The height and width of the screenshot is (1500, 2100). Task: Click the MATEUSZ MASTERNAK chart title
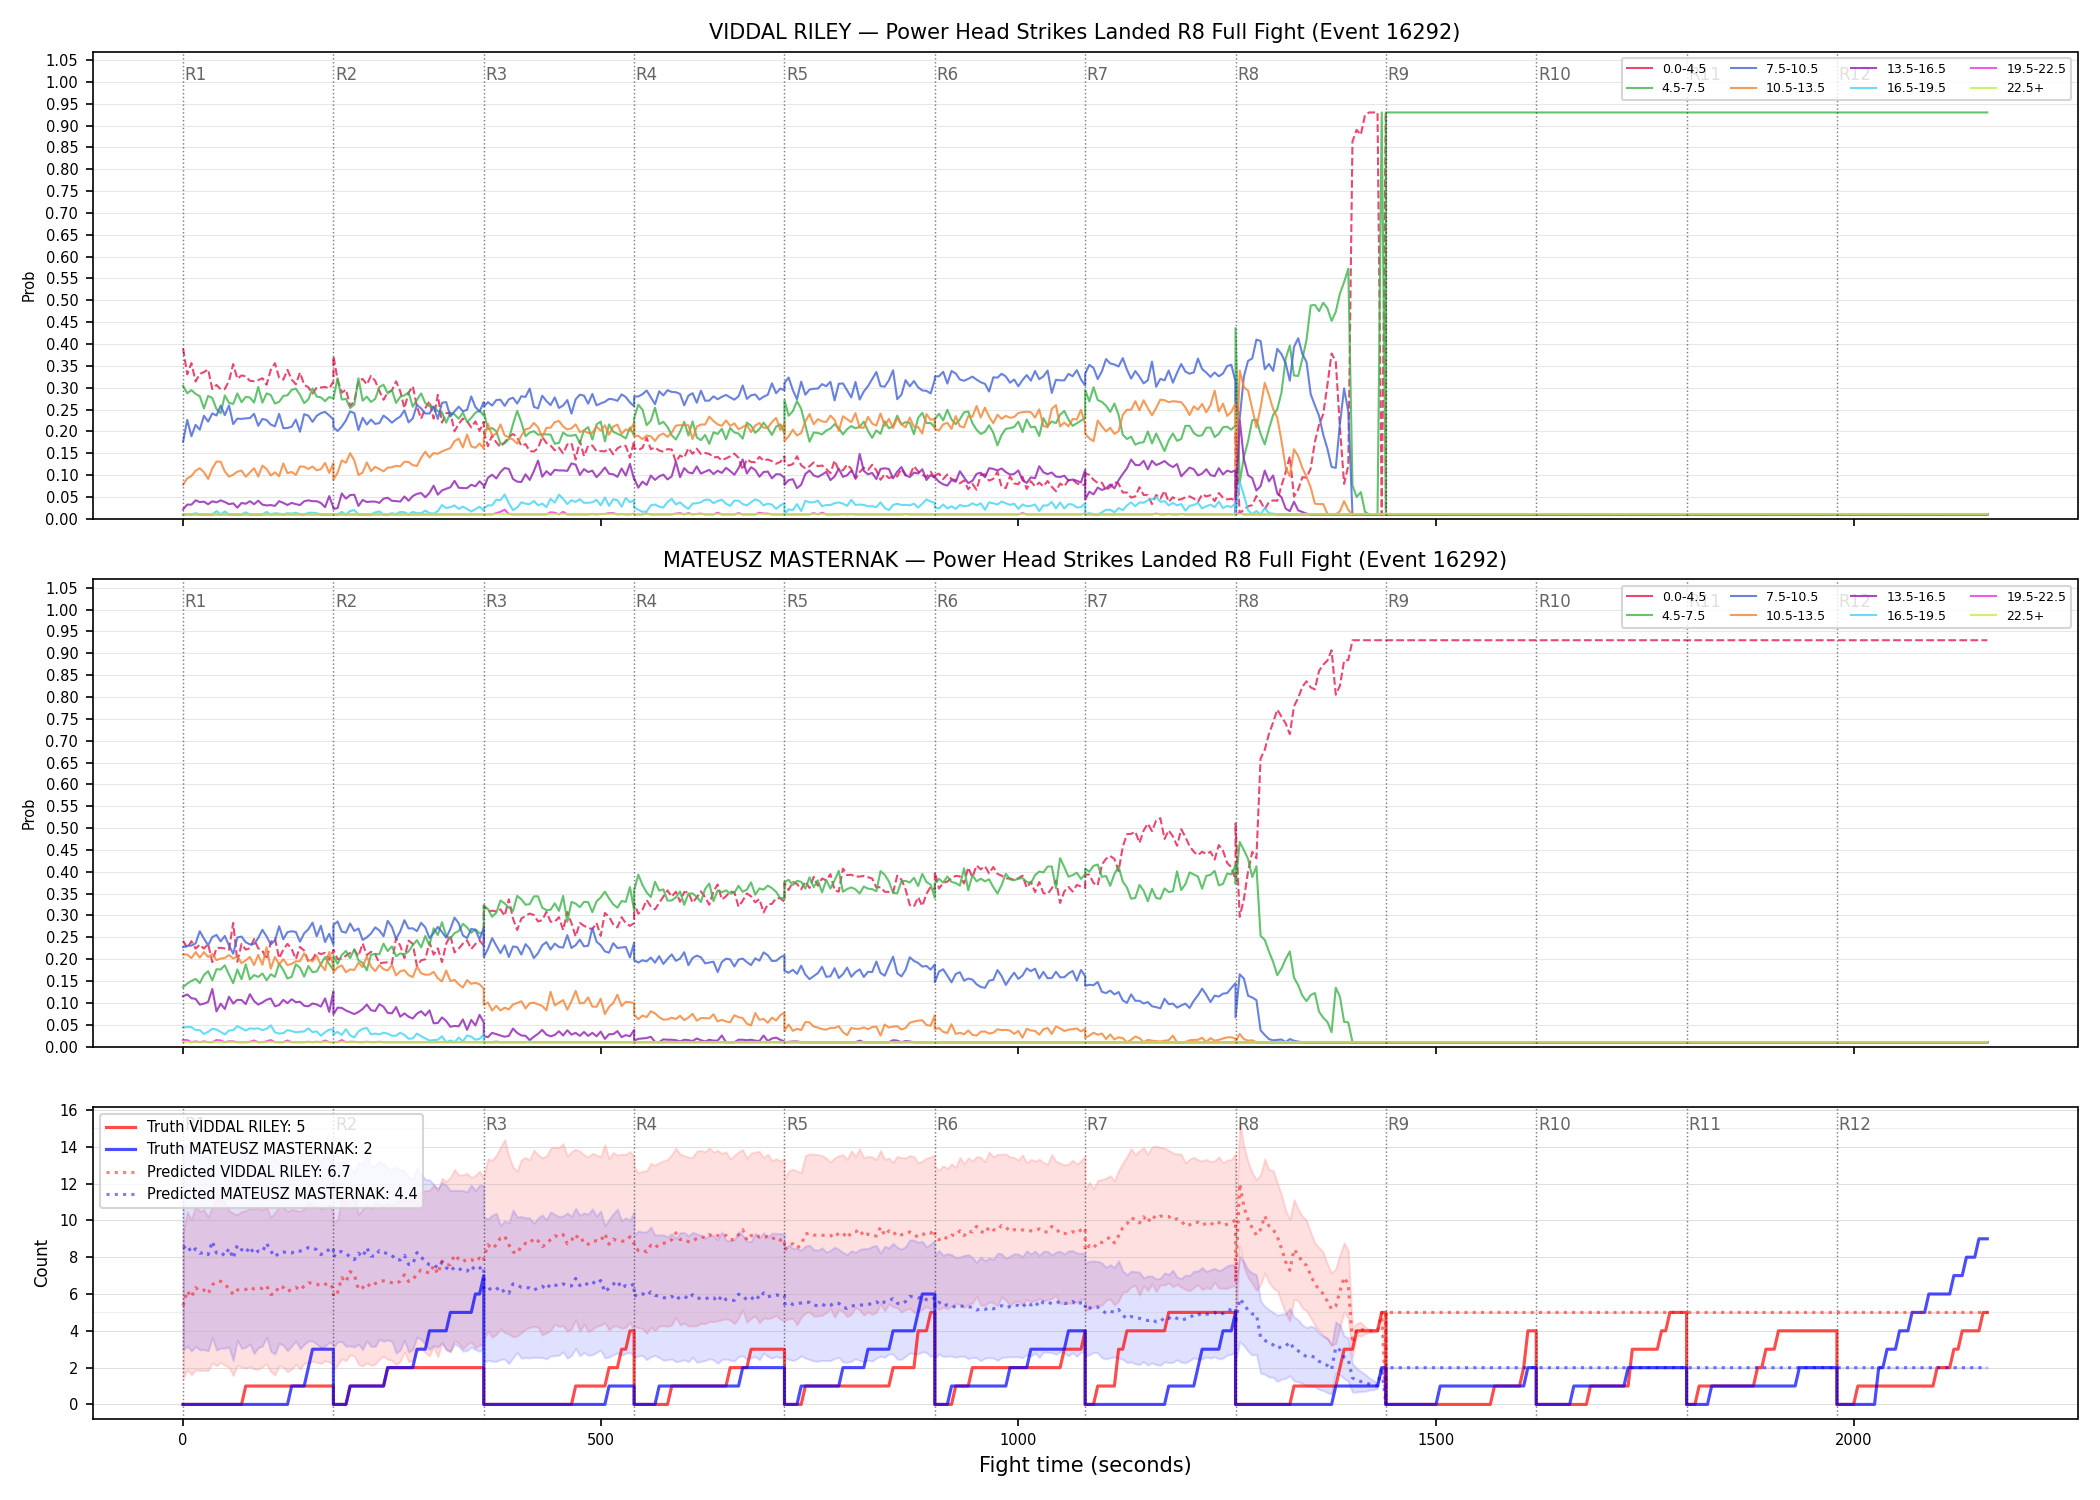pos(1085,560)
